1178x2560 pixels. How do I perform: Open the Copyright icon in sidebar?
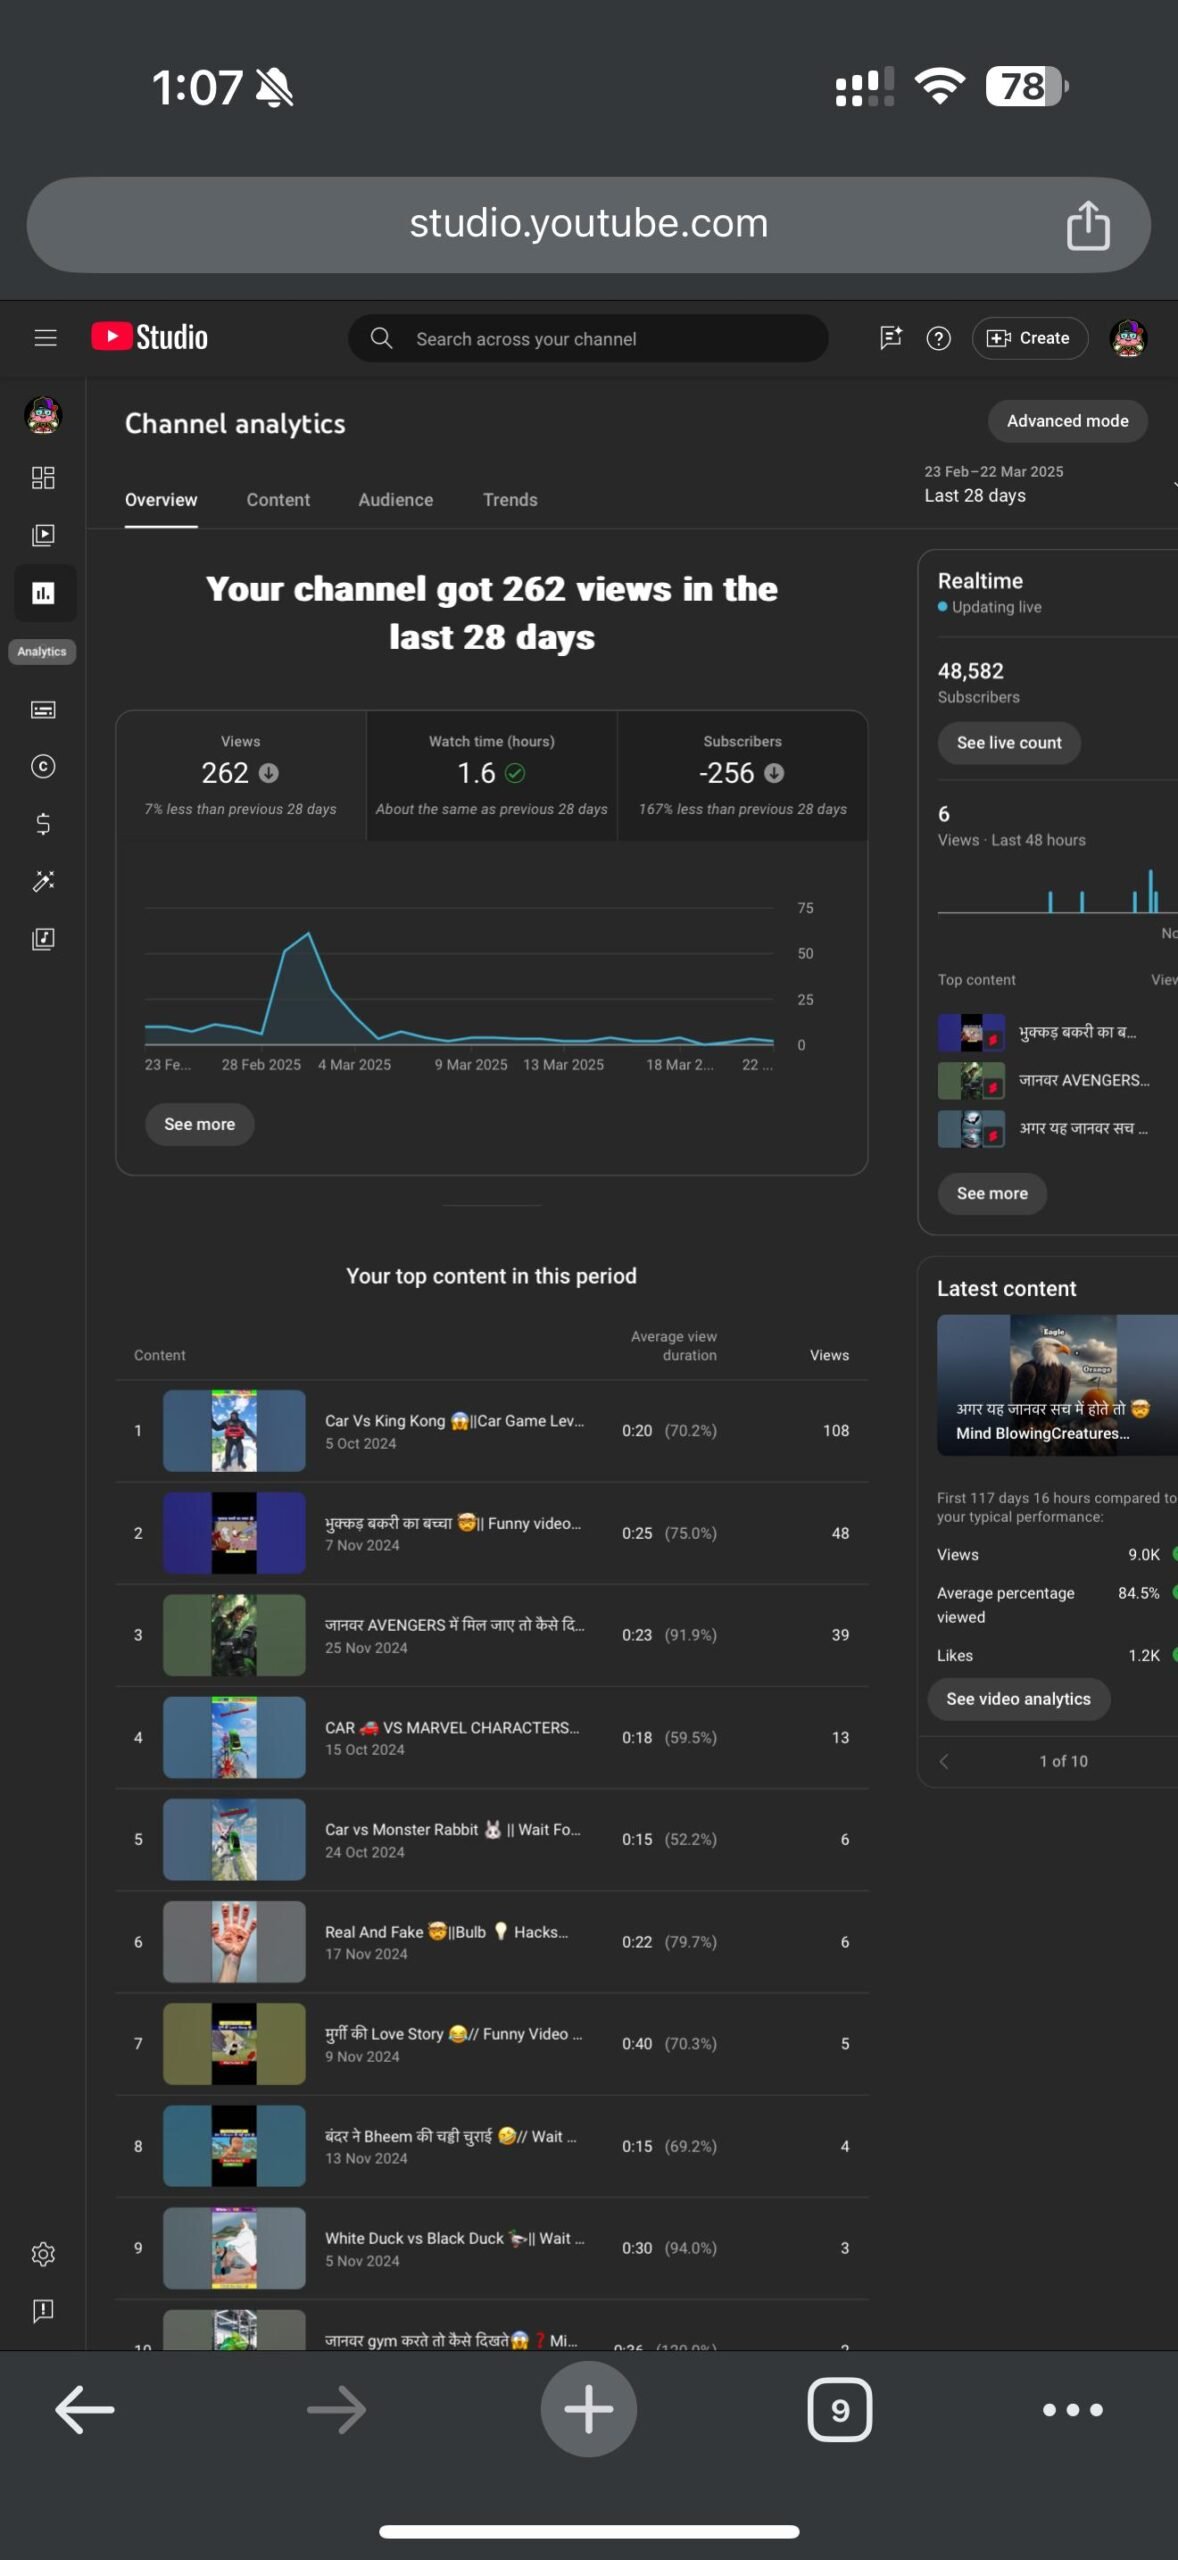(x=43, y=767)
